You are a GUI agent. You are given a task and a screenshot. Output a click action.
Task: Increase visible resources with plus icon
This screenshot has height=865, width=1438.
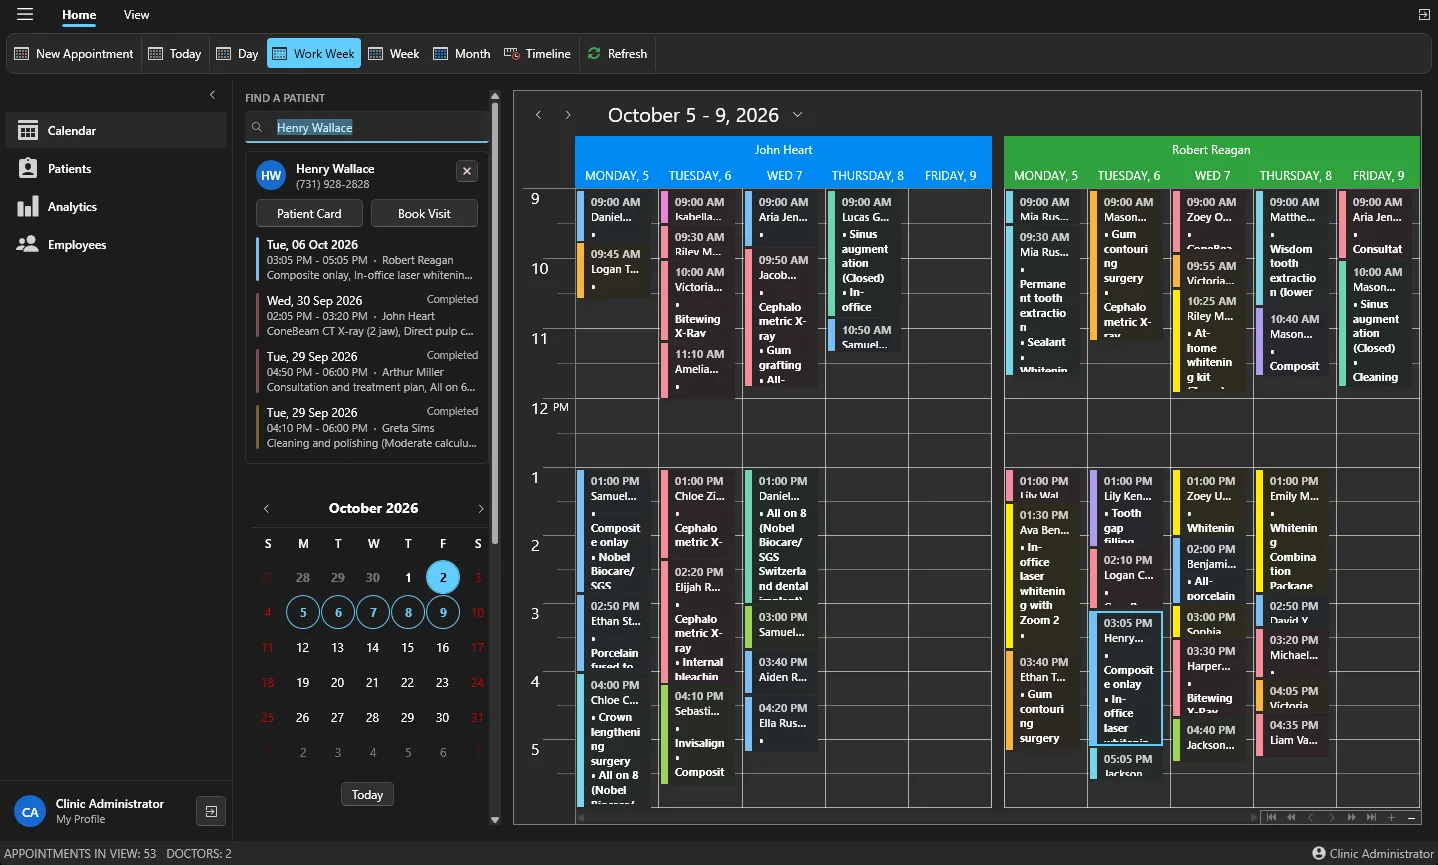pos(1391,817)
